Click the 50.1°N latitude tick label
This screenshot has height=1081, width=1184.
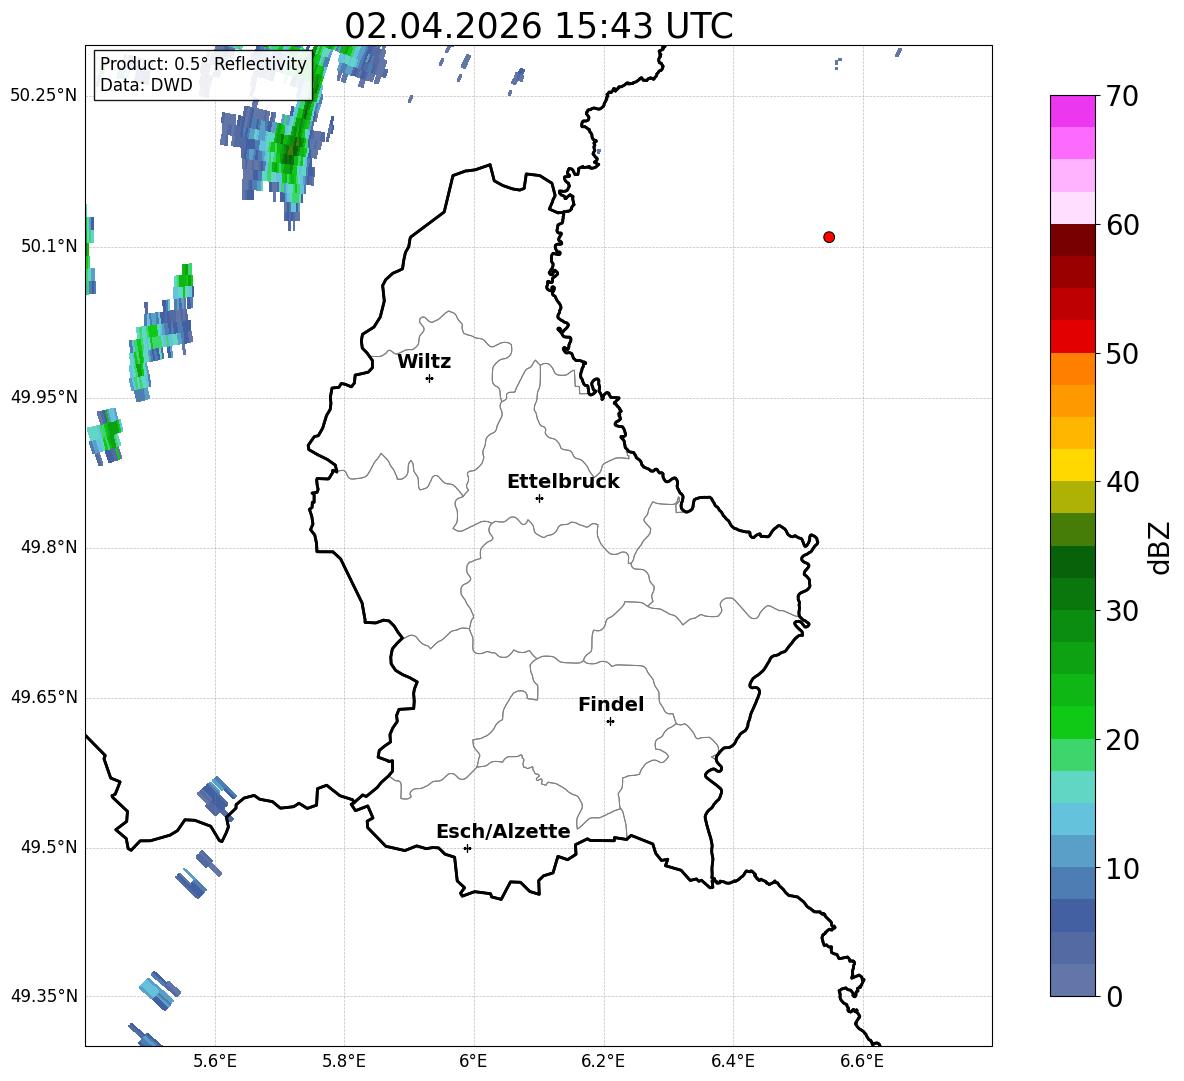49,246
